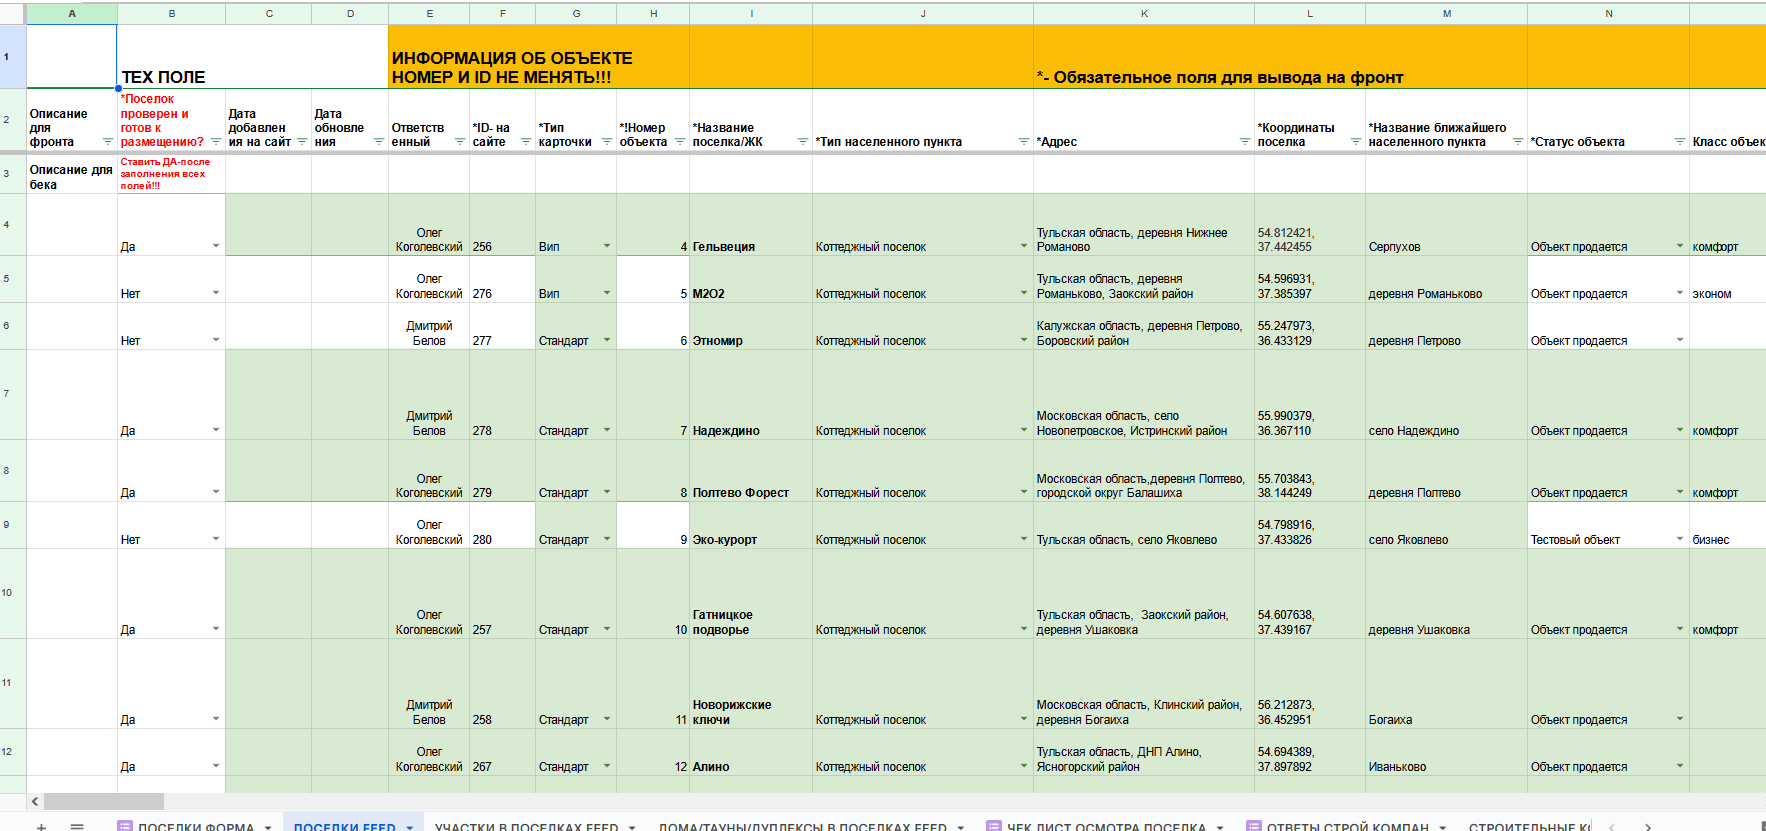Open settlement type dropdown in Гатчинское подворье row
The image size is (1766, 831).
pyautogui.click(x=1024, y=629)
